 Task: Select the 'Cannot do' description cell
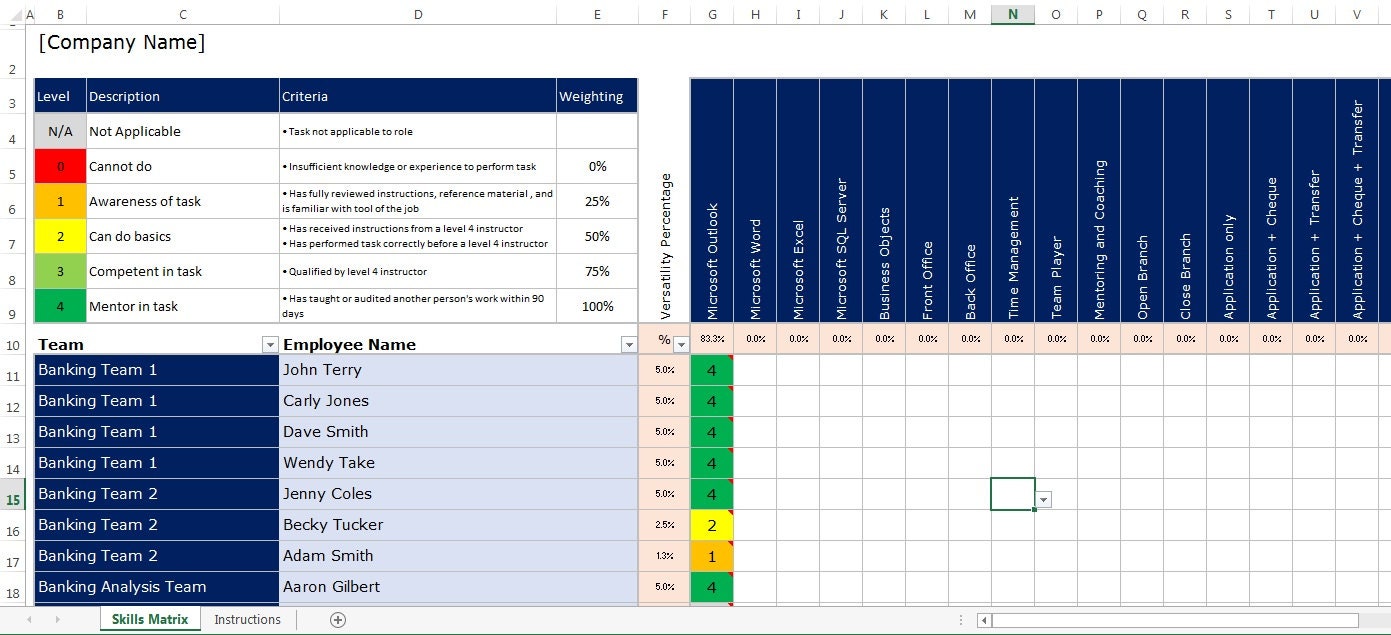pos(183,166)
